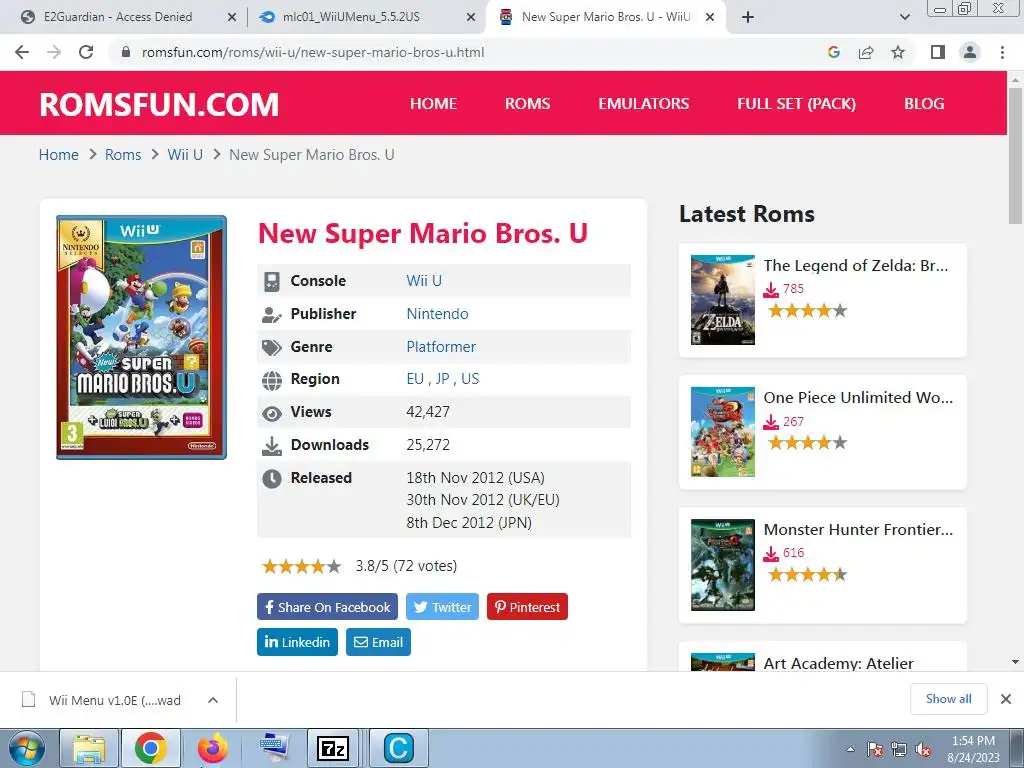The height and width of the screenshot is (768, 1024).
Task: Click the Linkedin share button
Action: 297,642
